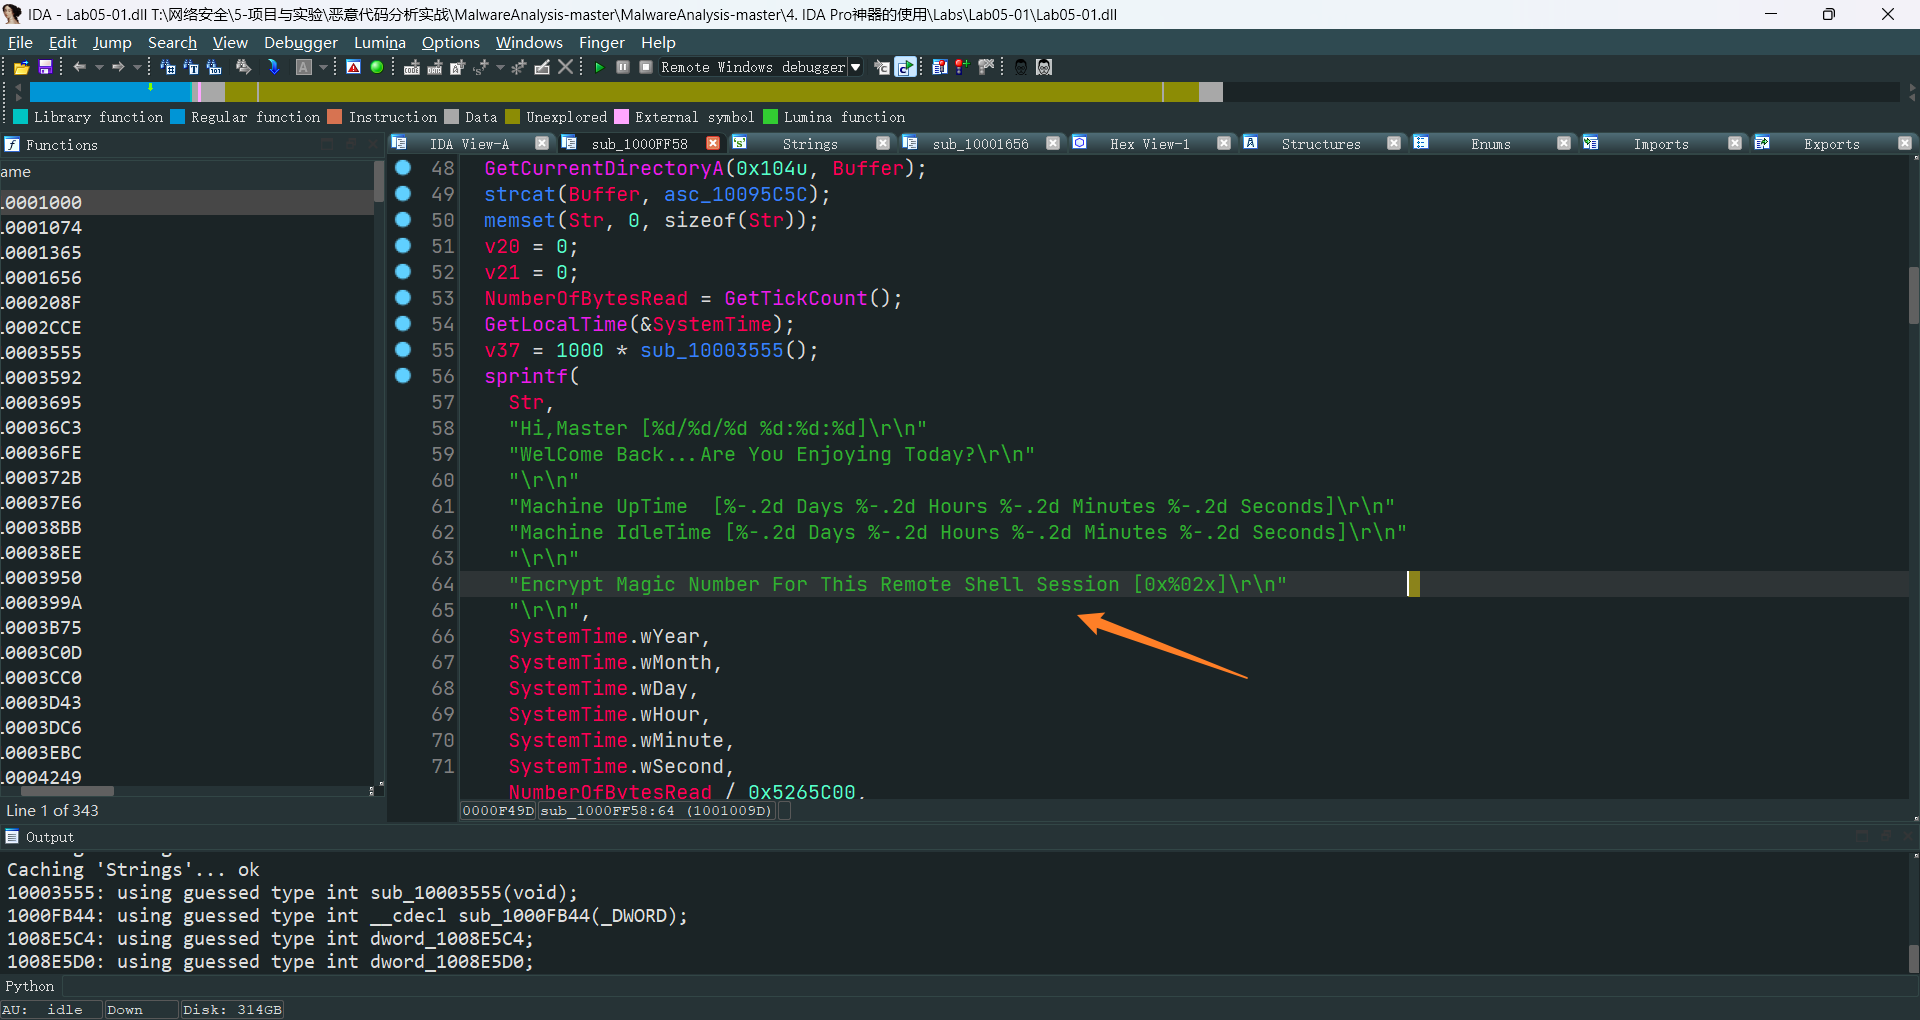
Task: Click the Save database icon
Action: pyautogui.click(x=45, y=67)
